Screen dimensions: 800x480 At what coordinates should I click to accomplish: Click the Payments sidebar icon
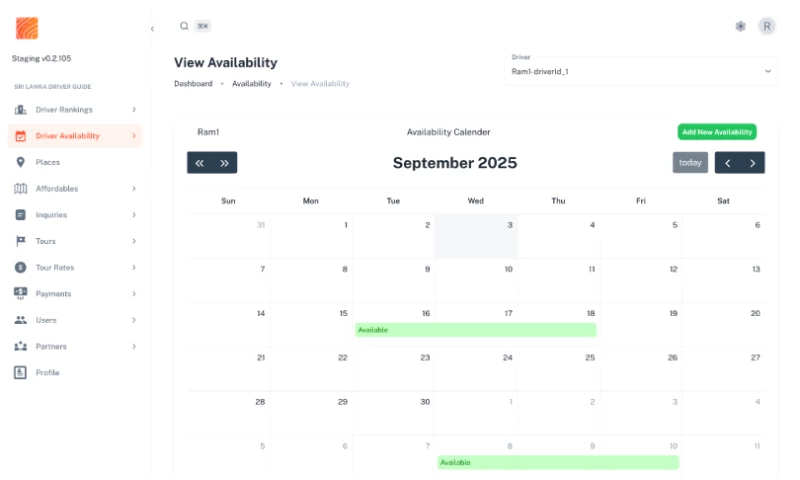20,293
